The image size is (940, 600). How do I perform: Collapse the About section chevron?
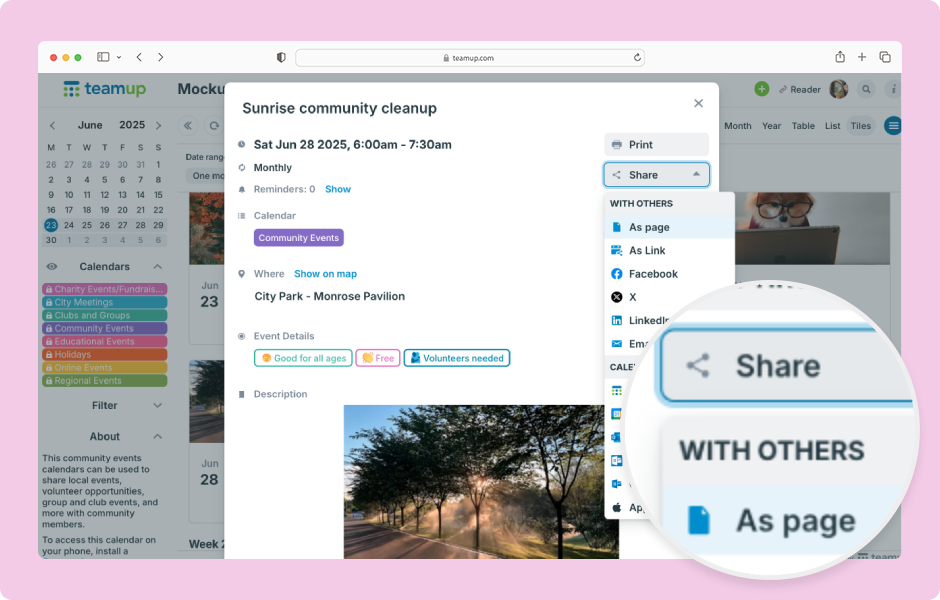158,436
